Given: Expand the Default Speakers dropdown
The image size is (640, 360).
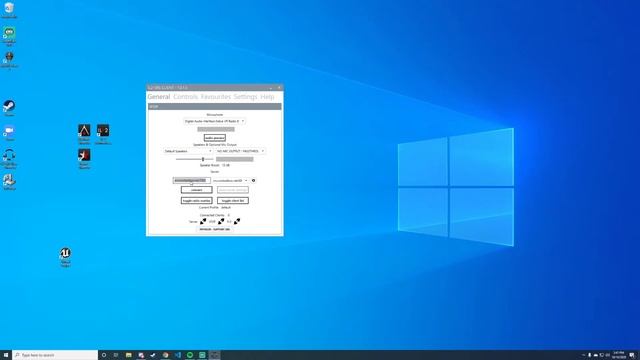Looking at the screenshot, I should (188, 151).
